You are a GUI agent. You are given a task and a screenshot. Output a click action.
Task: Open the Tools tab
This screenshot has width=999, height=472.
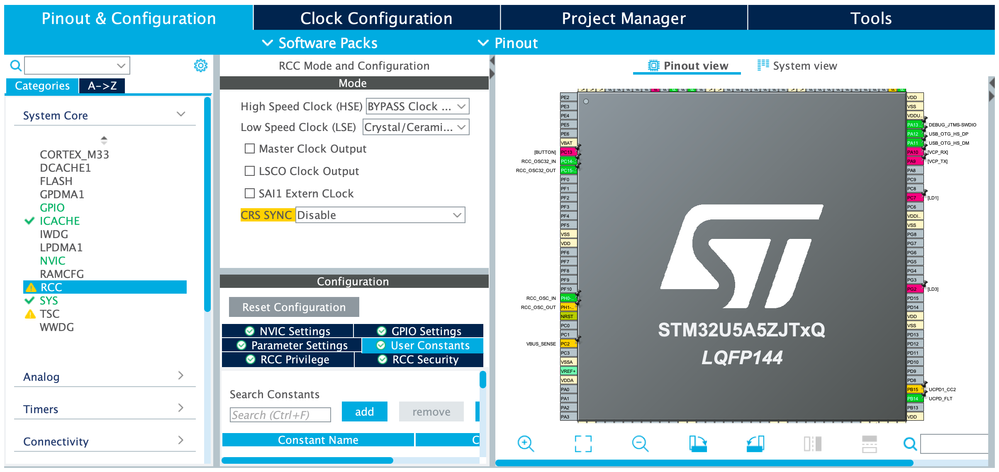point(871,18)
